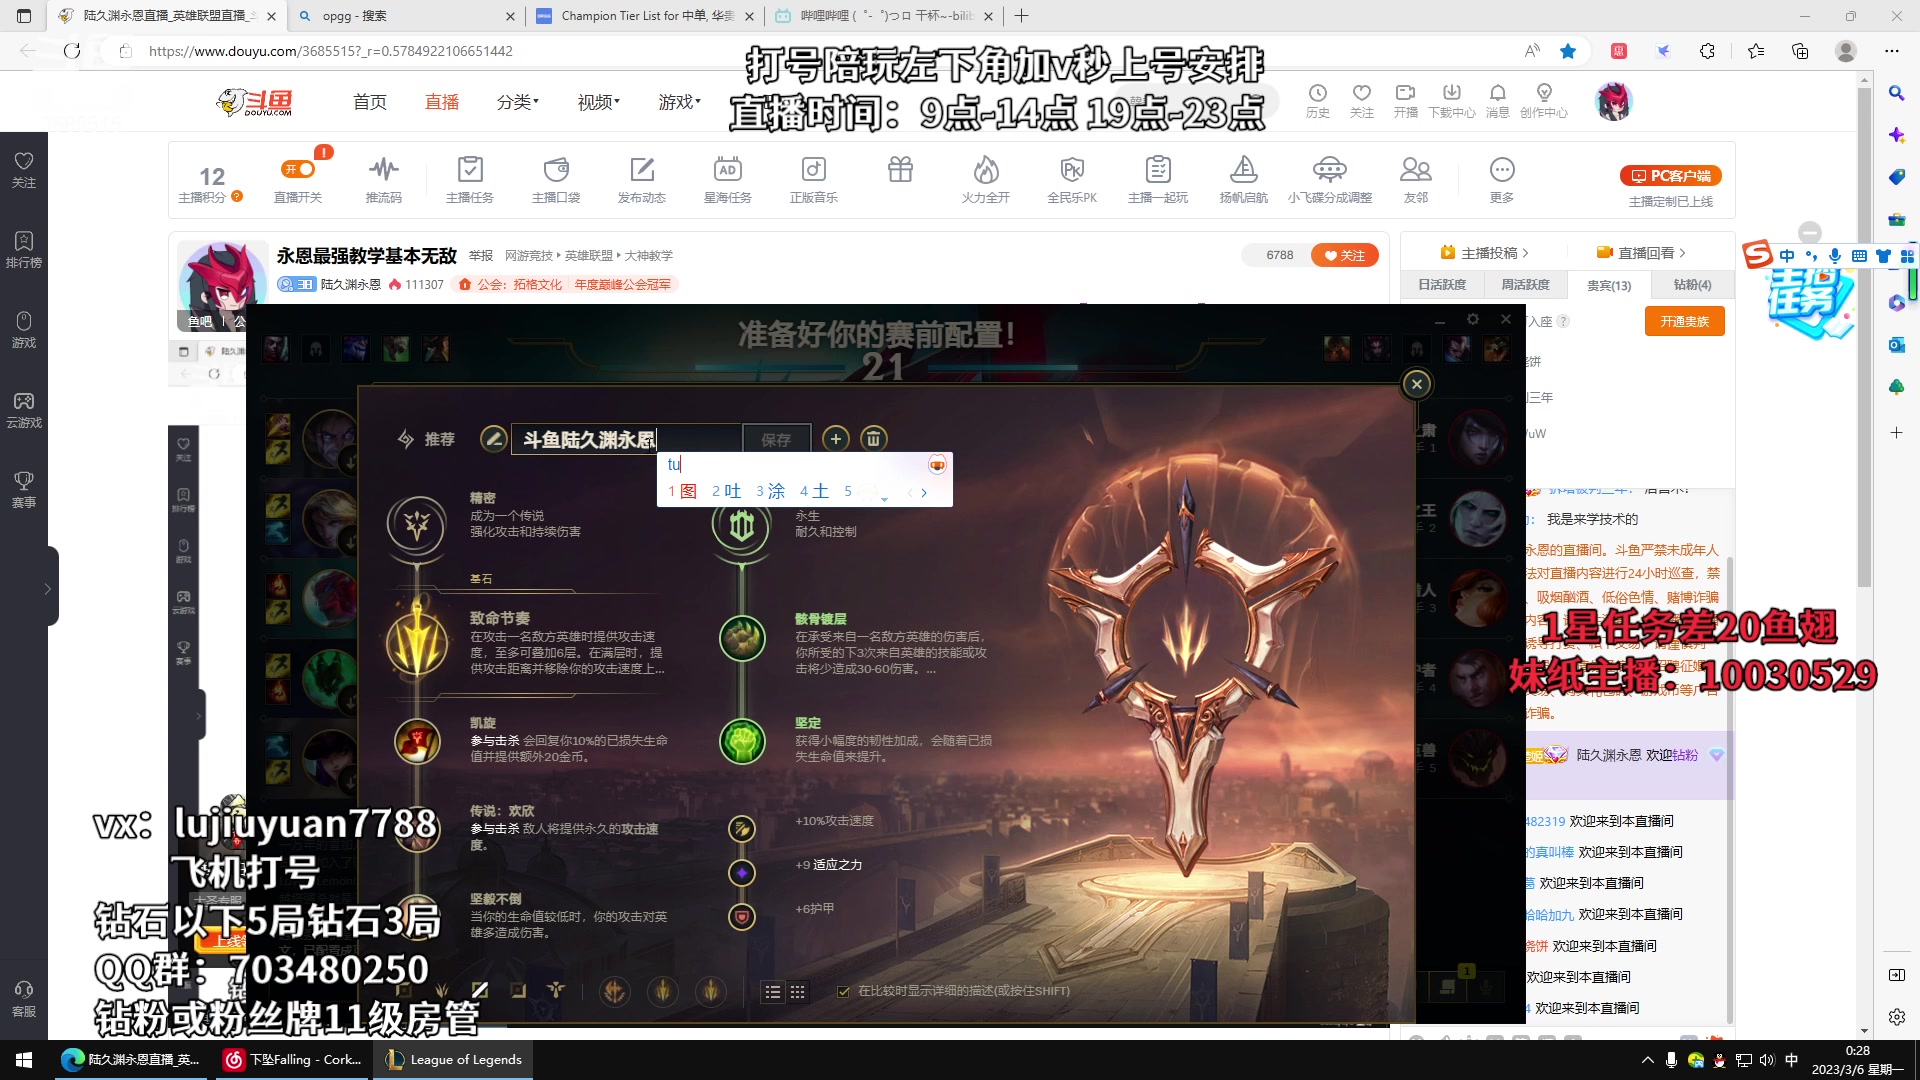Image resolution: width=1920 pixels, height=1080 pixels.
Task: Click the gift box icon in streamer toolbar
Action: [900, 169]
